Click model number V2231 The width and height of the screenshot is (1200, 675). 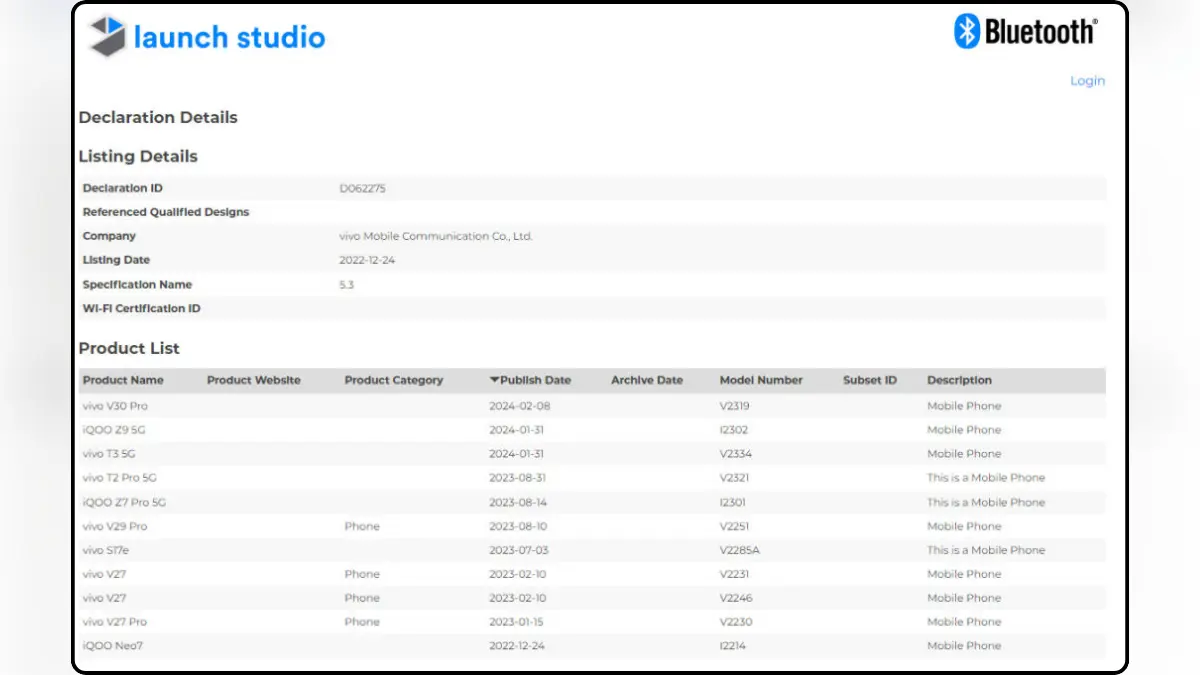[734, 574]
